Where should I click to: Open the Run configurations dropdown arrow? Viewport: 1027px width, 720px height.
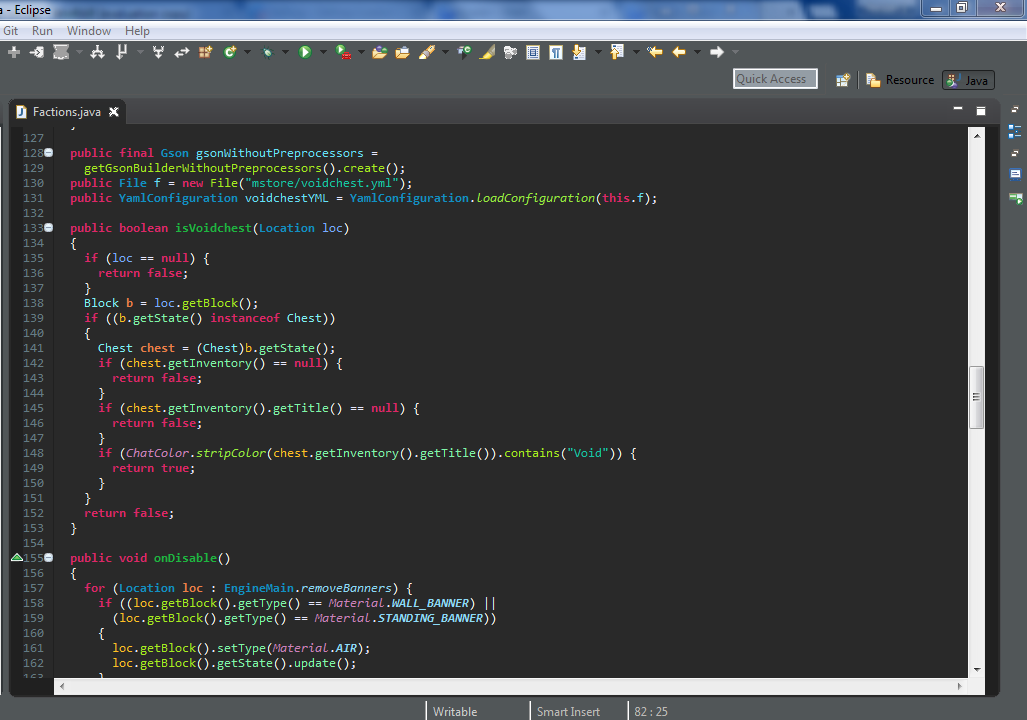(x=323, y=52)
